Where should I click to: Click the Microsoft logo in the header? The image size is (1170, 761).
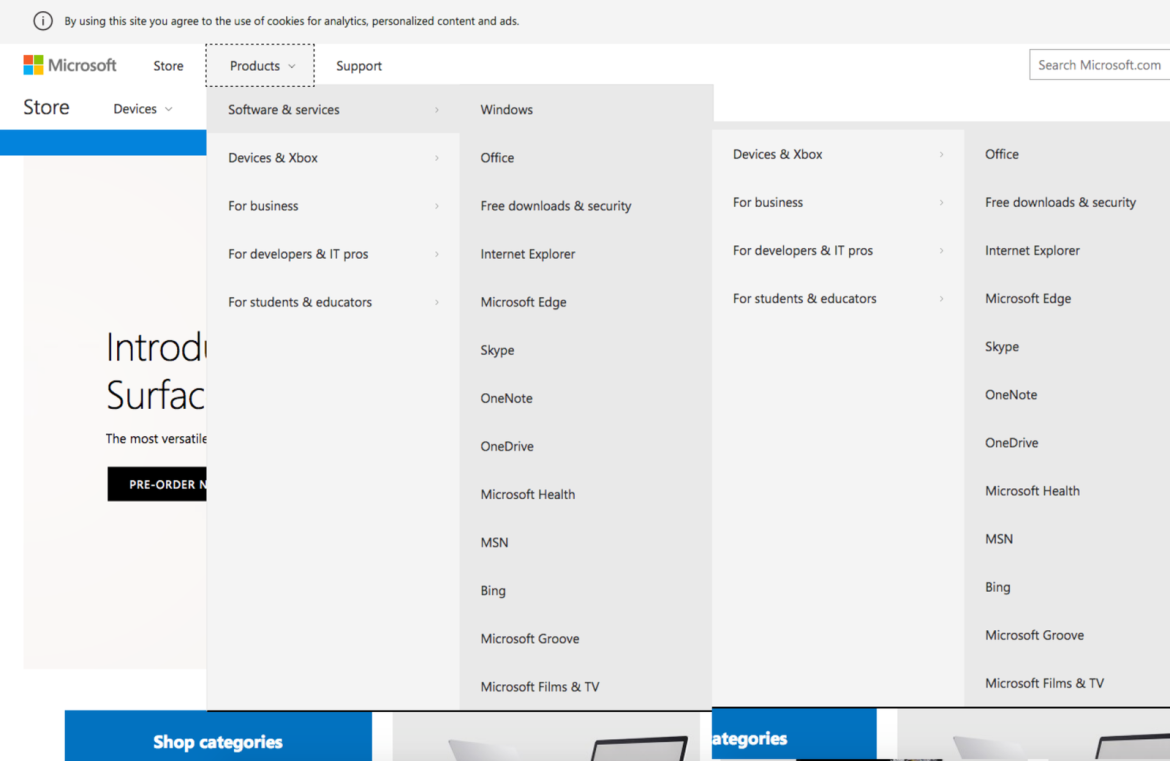point(70,66)
